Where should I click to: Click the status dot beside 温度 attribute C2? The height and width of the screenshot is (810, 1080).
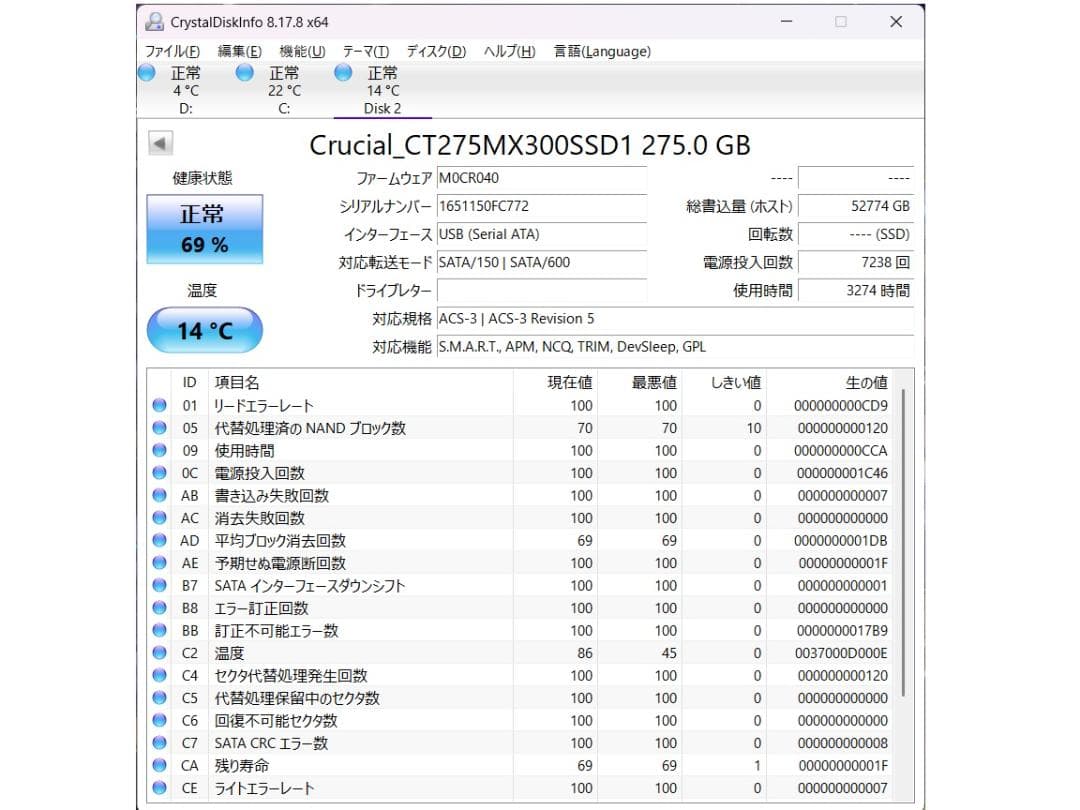[158, 653]
